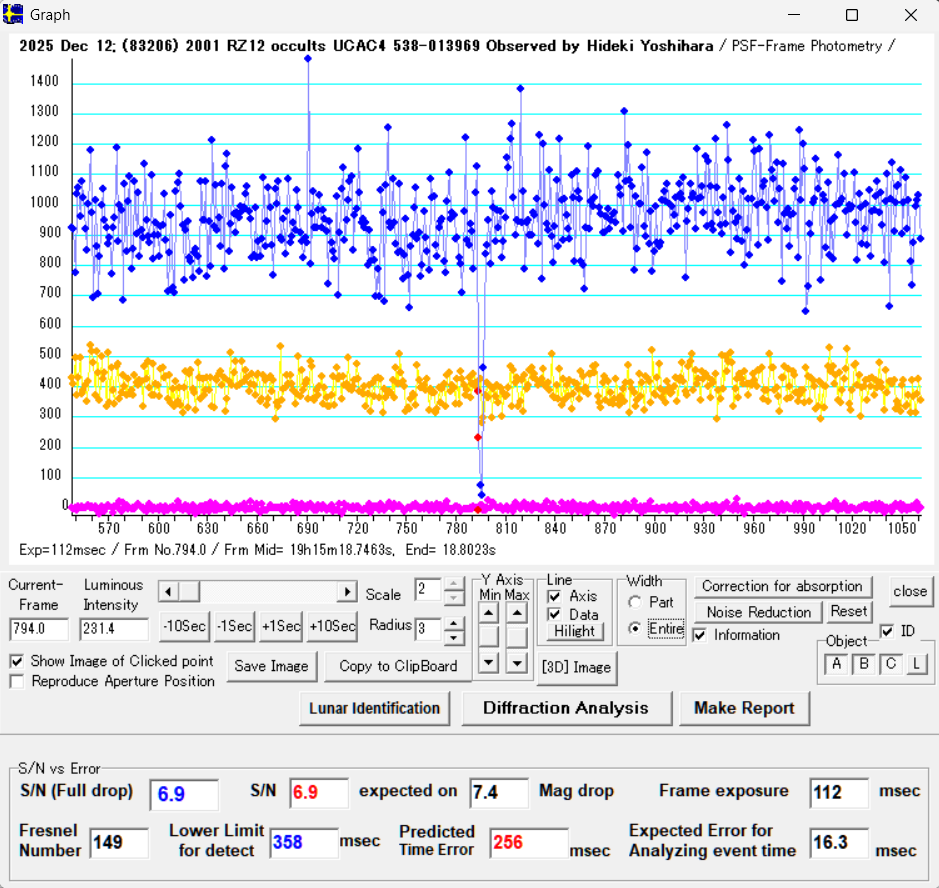Click the Make Report button
Viewport: 939px width, 888px height.
(744, 708)
